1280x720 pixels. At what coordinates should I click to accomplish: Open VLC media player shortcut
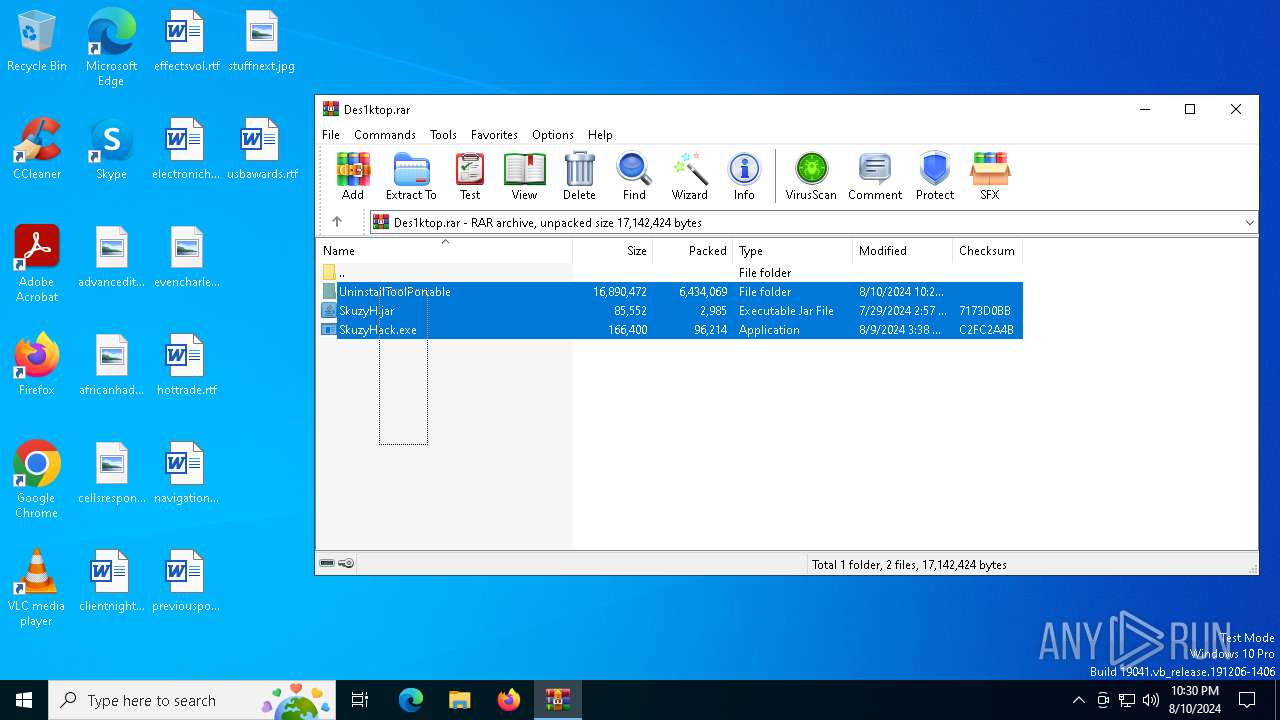click(37, 588)
